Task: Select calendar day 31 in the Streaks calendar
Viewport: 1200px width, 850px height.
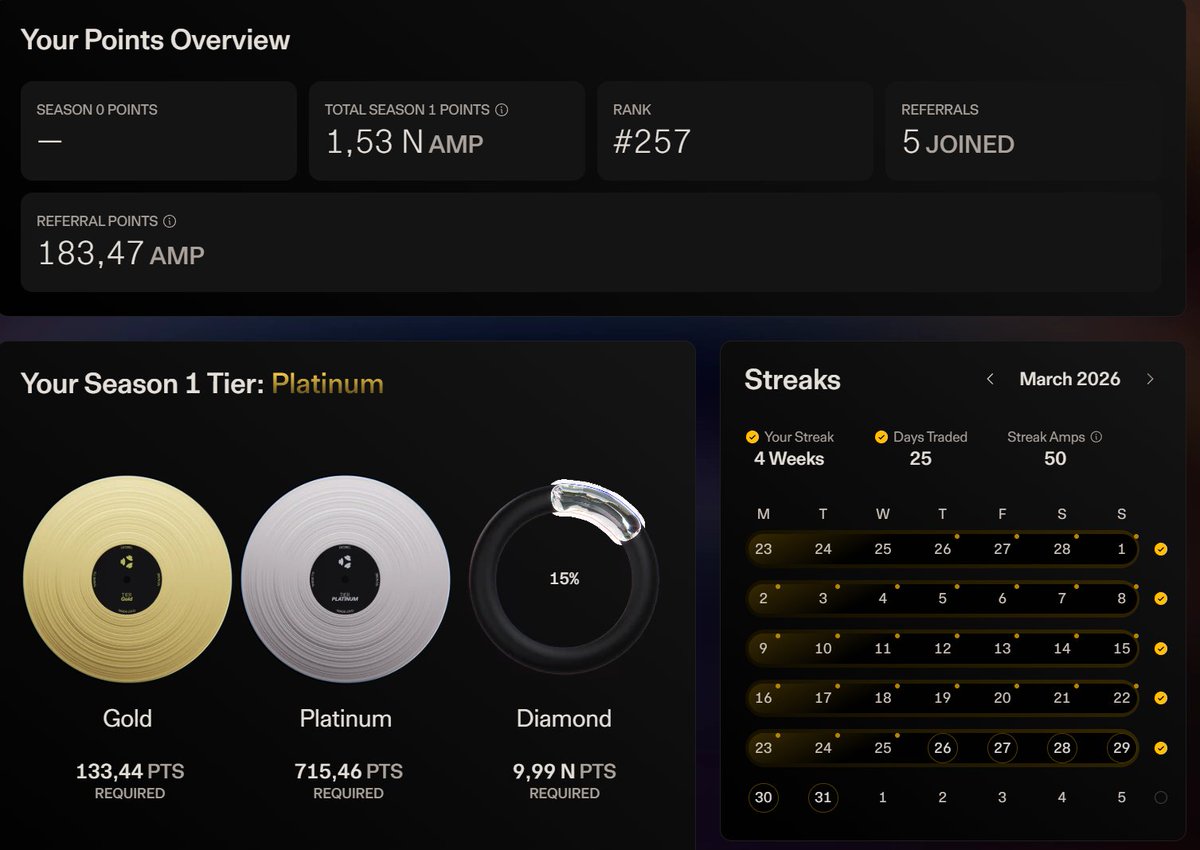Action: (x=823, y=798)
